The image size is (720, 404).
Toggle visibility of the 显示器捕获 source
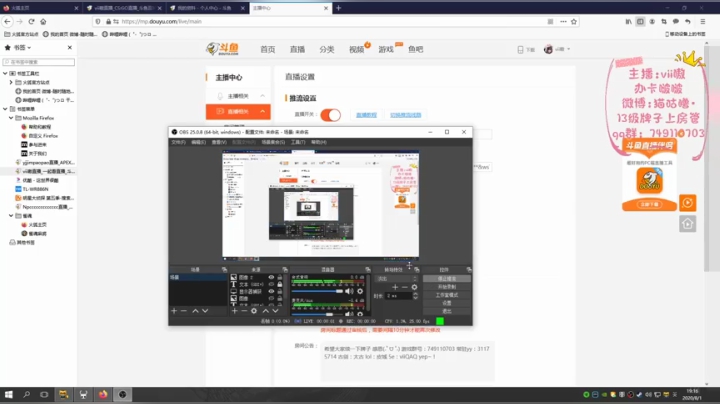coord(271,291)
